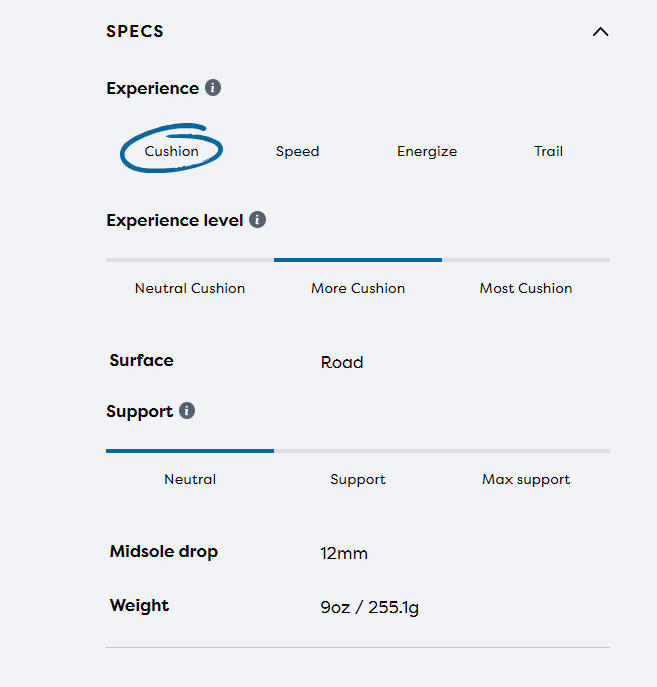The image size is (657, 687).
Task: Click the 12mm midsole drop value
Action: pyautogui.click(x=344, y=553)
